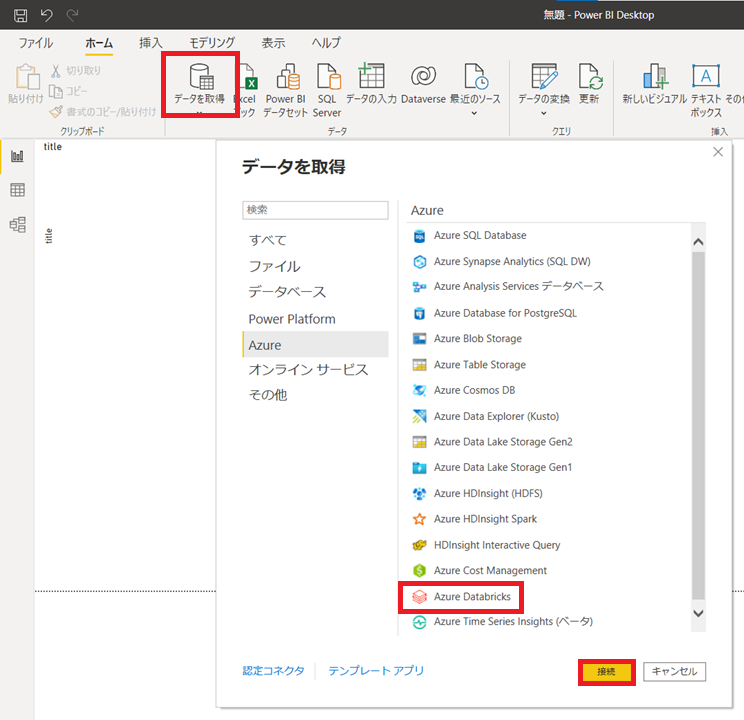
Task: Click the Redo arrow icon
Action: tap(72, 15)
